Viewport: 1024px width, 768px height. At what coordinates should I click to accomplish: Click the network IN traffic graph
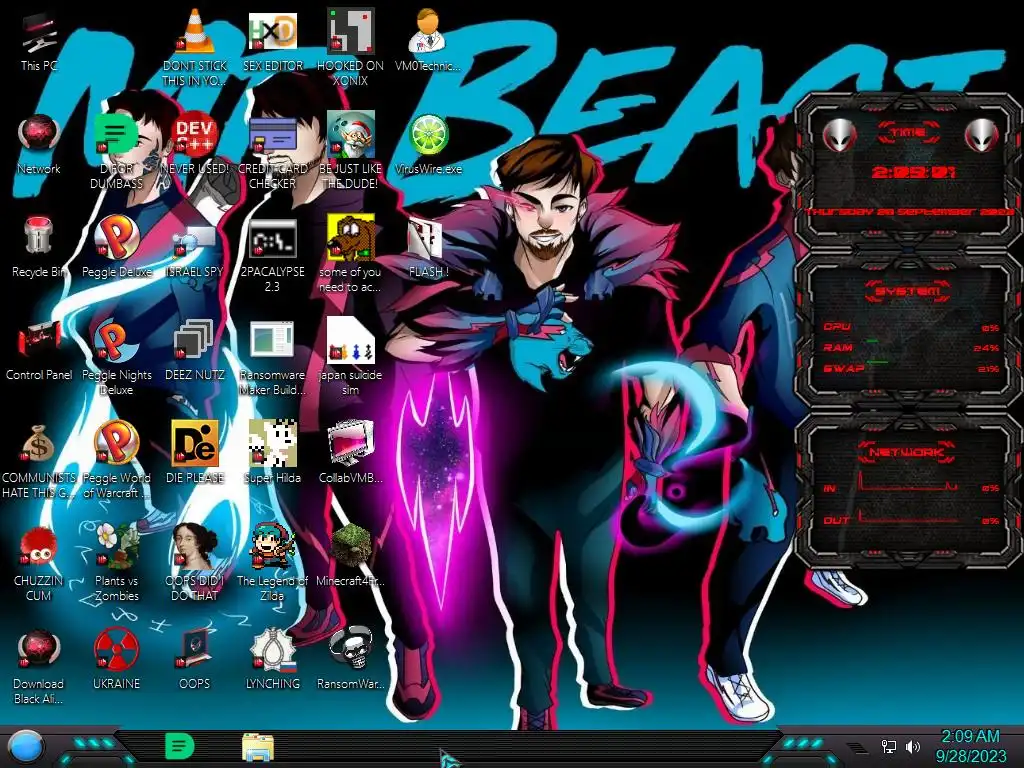[908, 482]
